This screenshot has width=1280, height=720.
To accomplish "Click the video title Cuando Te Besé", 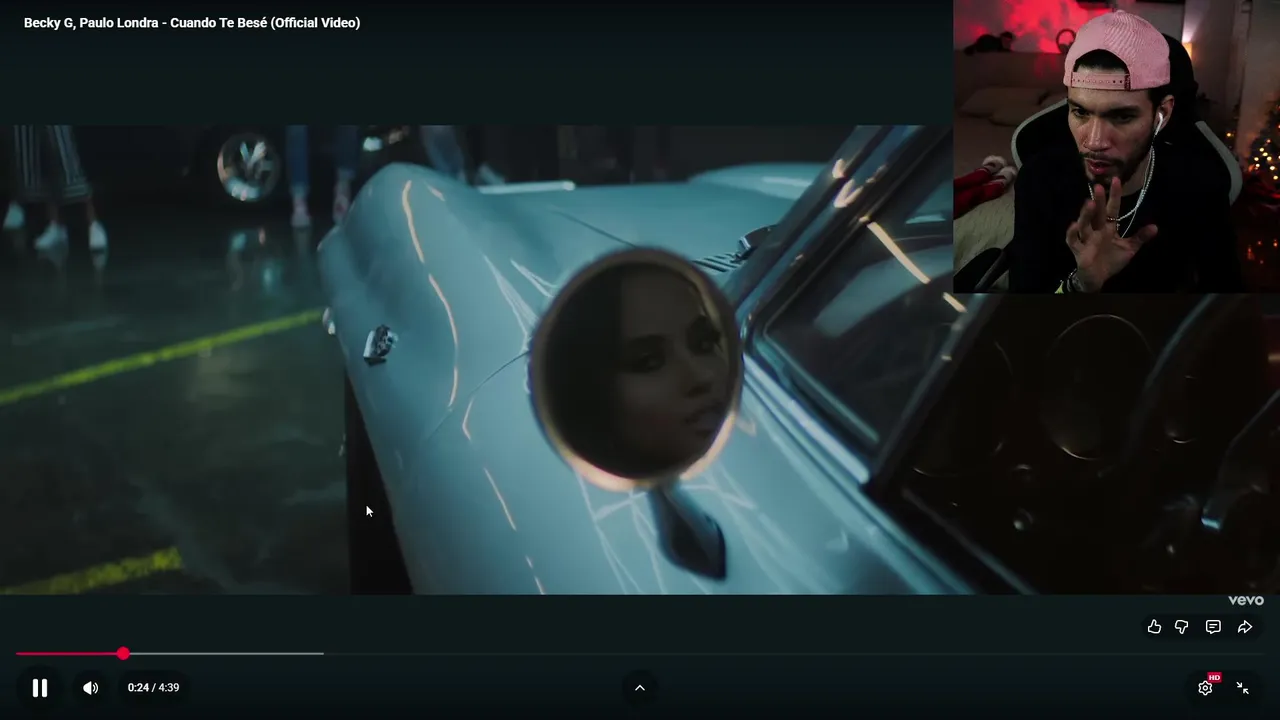I will (x=192, y=23).
